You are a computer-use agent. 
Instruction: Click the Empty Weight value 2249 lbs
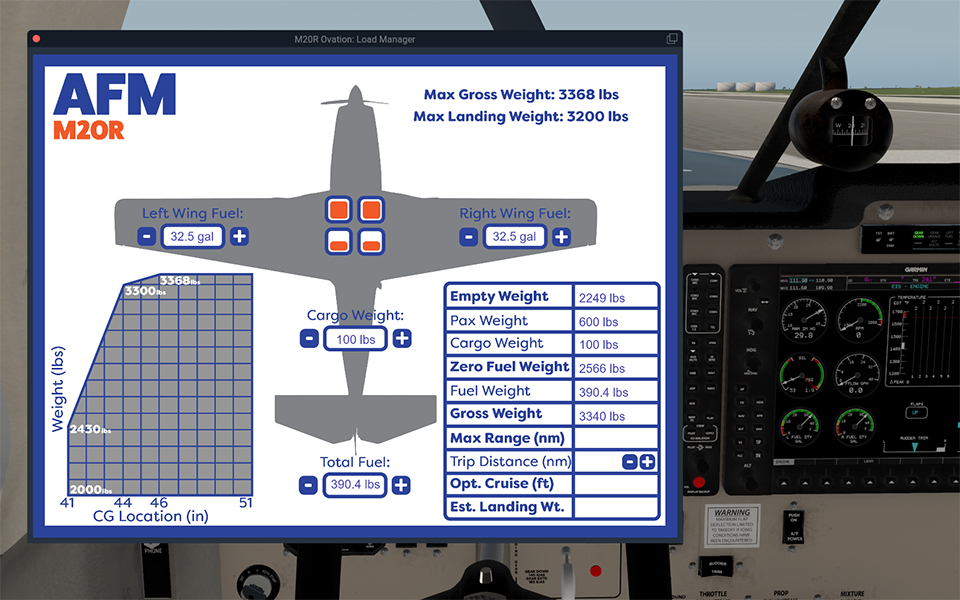[x=602, y=298]
